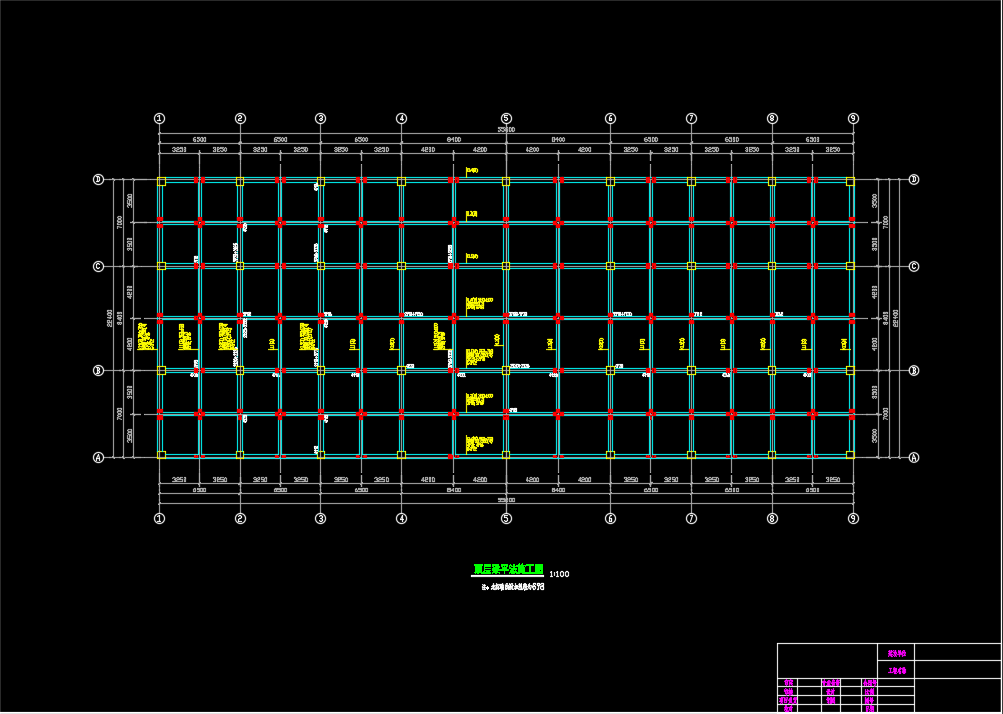The height and width of the screenshot is (714, 1003).
Task: Select bottom overall dimension text below axis 5
Action: click(506, 500)
